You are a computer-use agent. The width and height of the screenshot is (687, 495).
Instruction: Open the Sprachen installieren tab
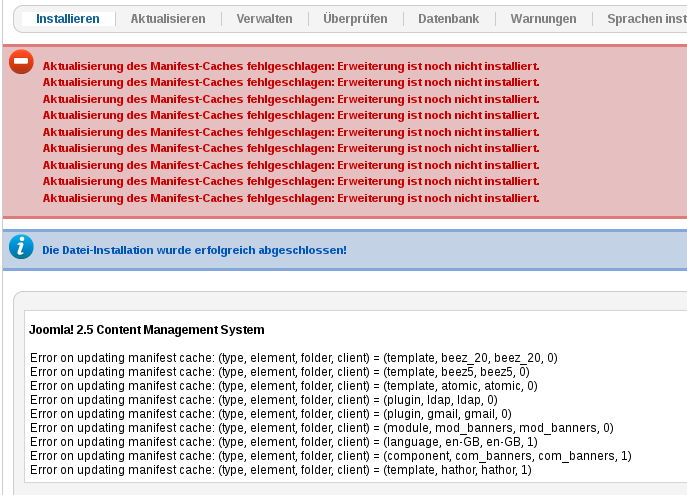(x=647, y=19)
